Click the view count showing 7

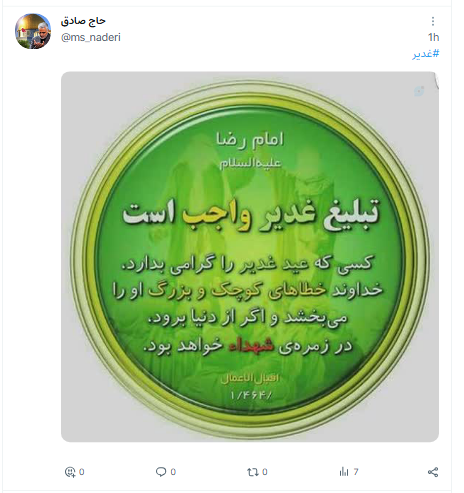pyautogui.click(x=356, y=472)
